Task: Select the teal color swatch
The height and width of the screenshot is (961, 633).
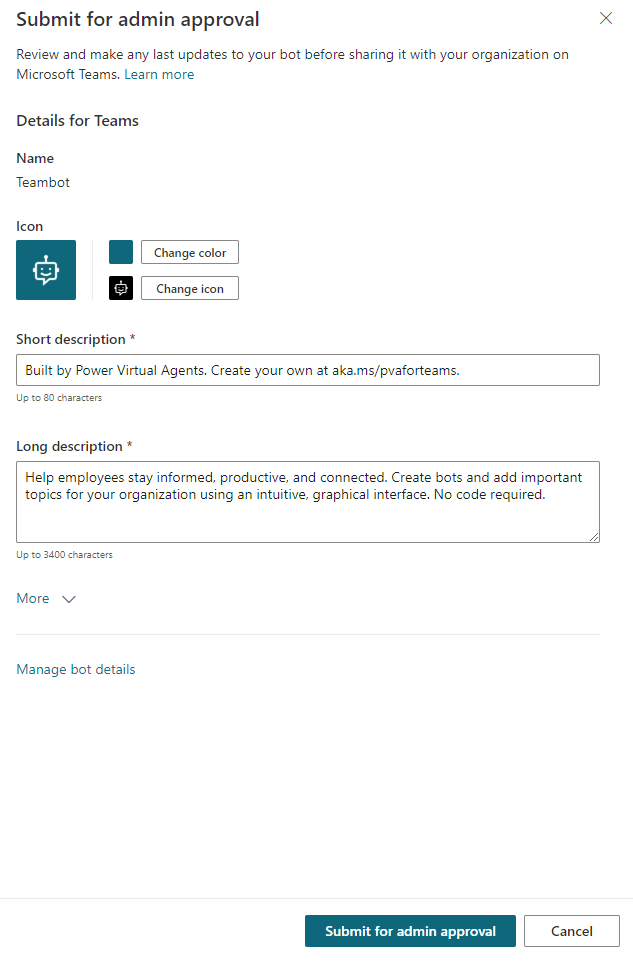Action: pyautogui.click(x=121, y=252)
